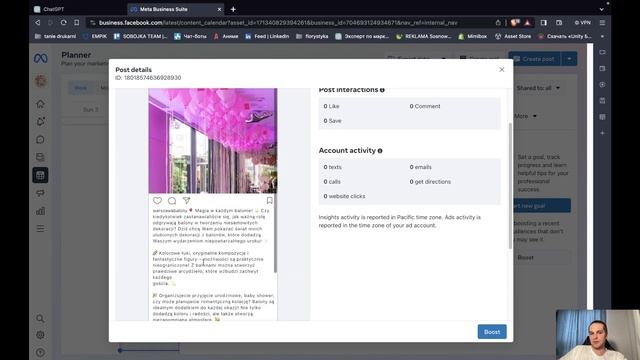
Task: Click the Search magnifier in left sidebar
Action: click(x=40, y=318)
